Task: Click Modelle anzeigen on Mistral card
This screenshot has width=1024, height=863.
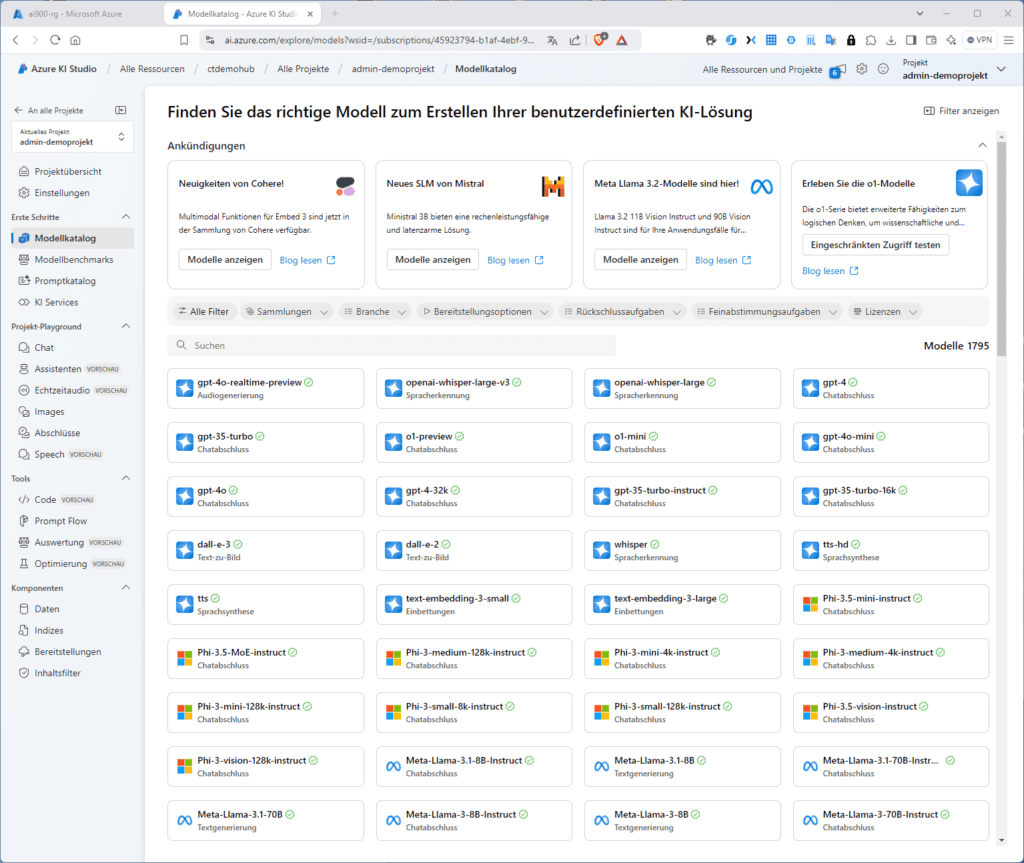Action: [x=432, y=259]
